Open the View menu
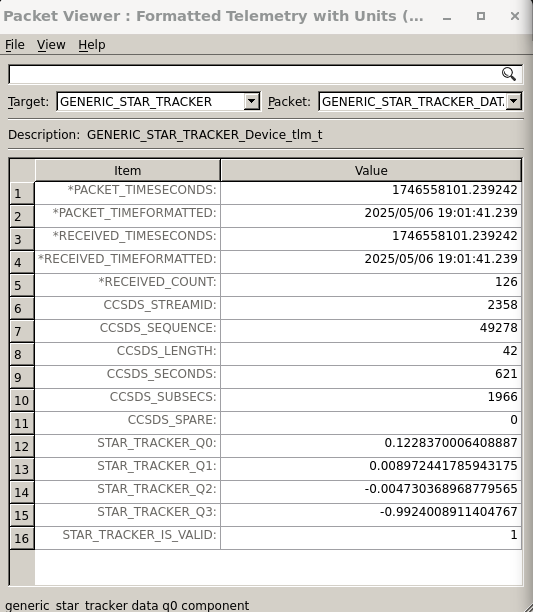 point(51,45)
